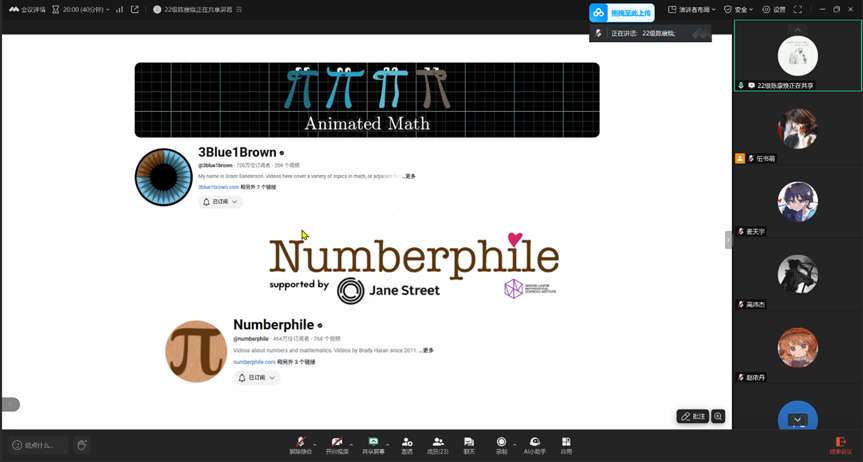Open the emoji reaction icon
The image size is (863, 462).
click(x=82, y=445)
